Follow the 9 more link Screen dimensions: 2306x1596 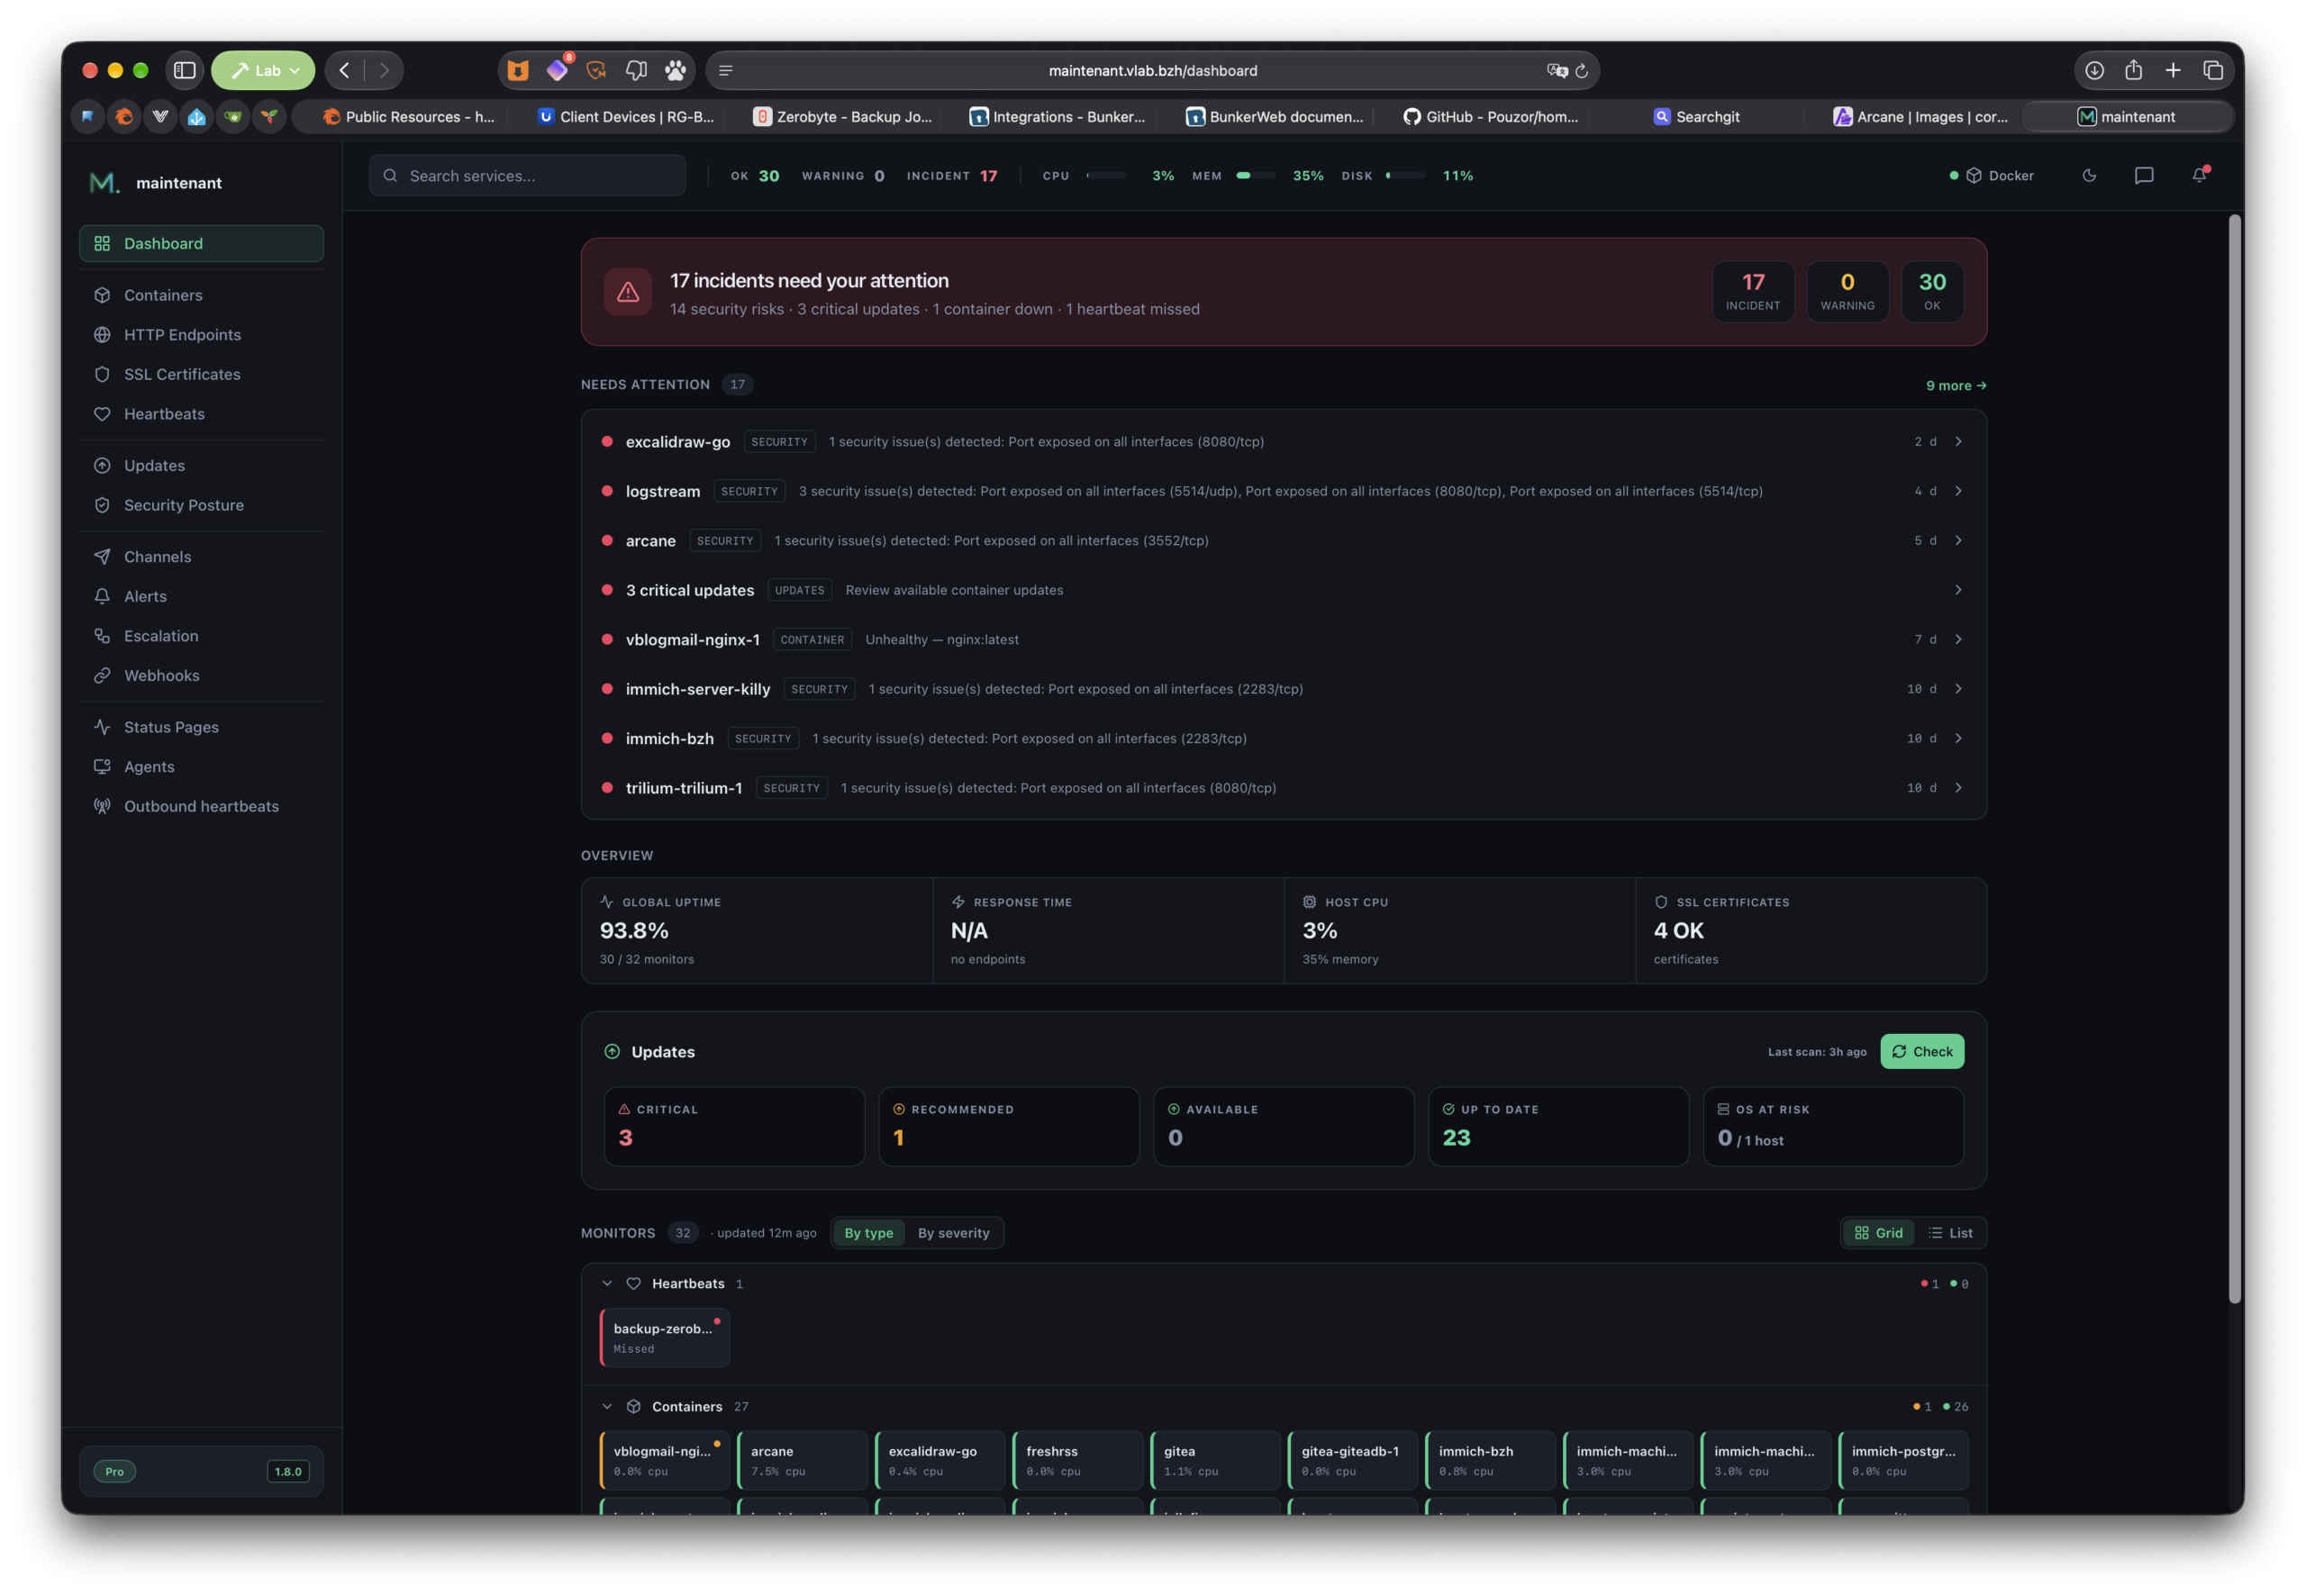tap(1955, 385)
